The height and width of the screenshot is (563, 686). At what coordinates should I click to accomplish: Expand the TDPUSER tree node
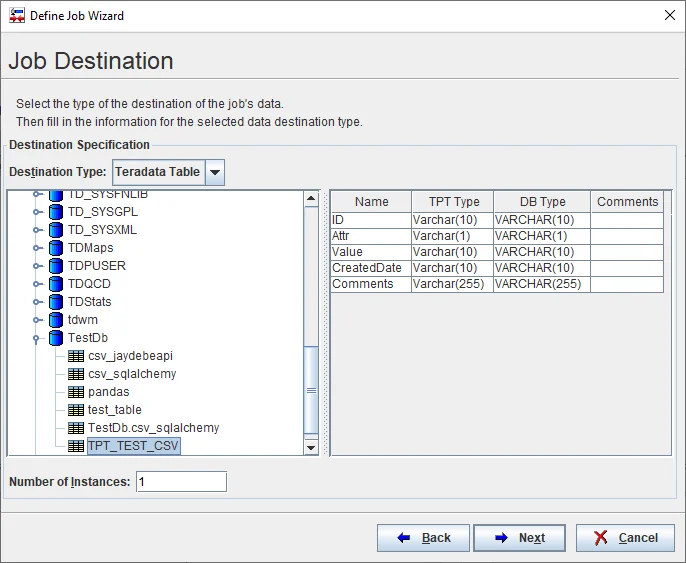pos(37,266)
